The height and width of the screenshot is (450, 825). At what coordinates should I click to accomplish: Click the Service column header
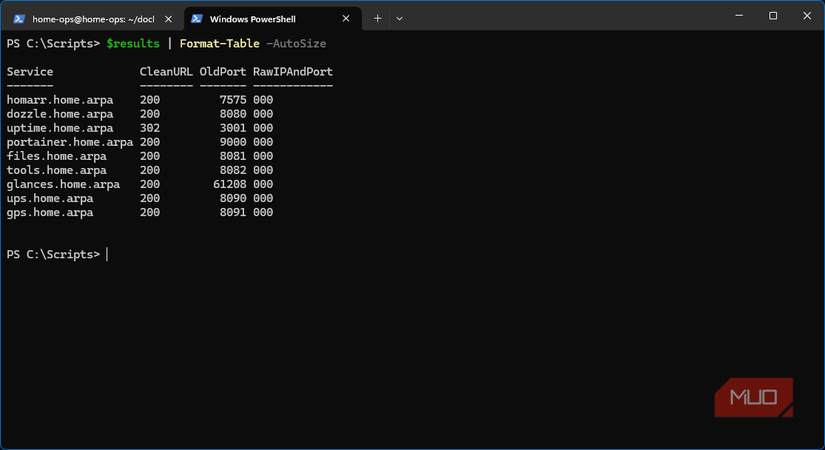click(x=30, y=72)
